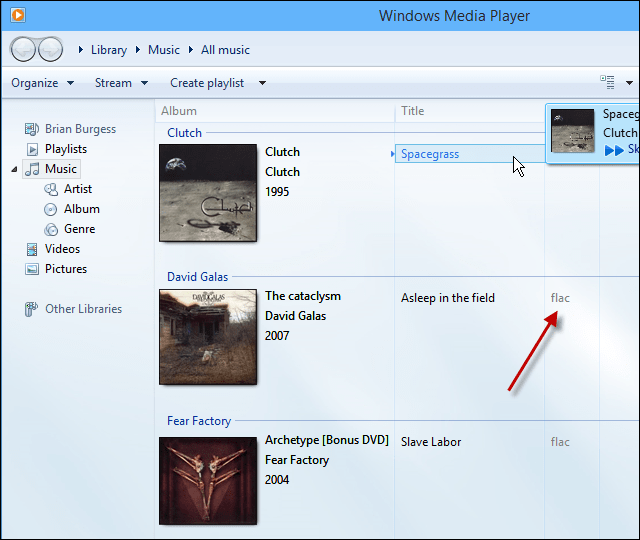
Task: Click the year 2004 under Fear Factory
Action: 277,480
